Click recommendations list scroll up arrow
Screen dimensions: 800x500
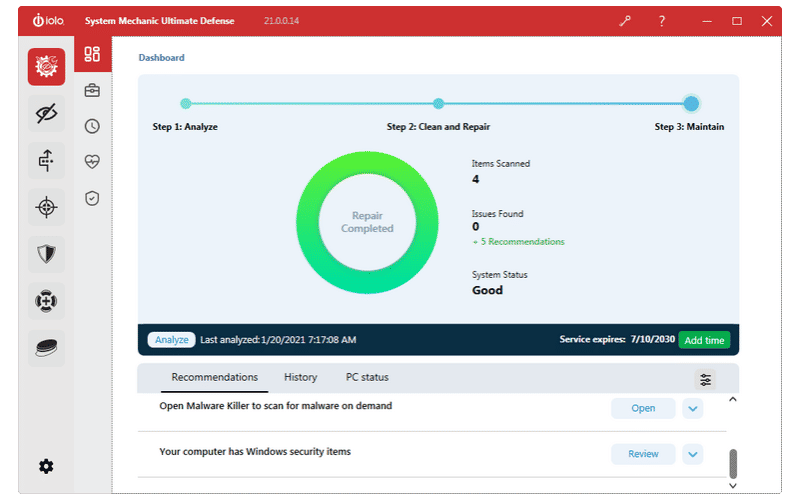pos(733,399)
